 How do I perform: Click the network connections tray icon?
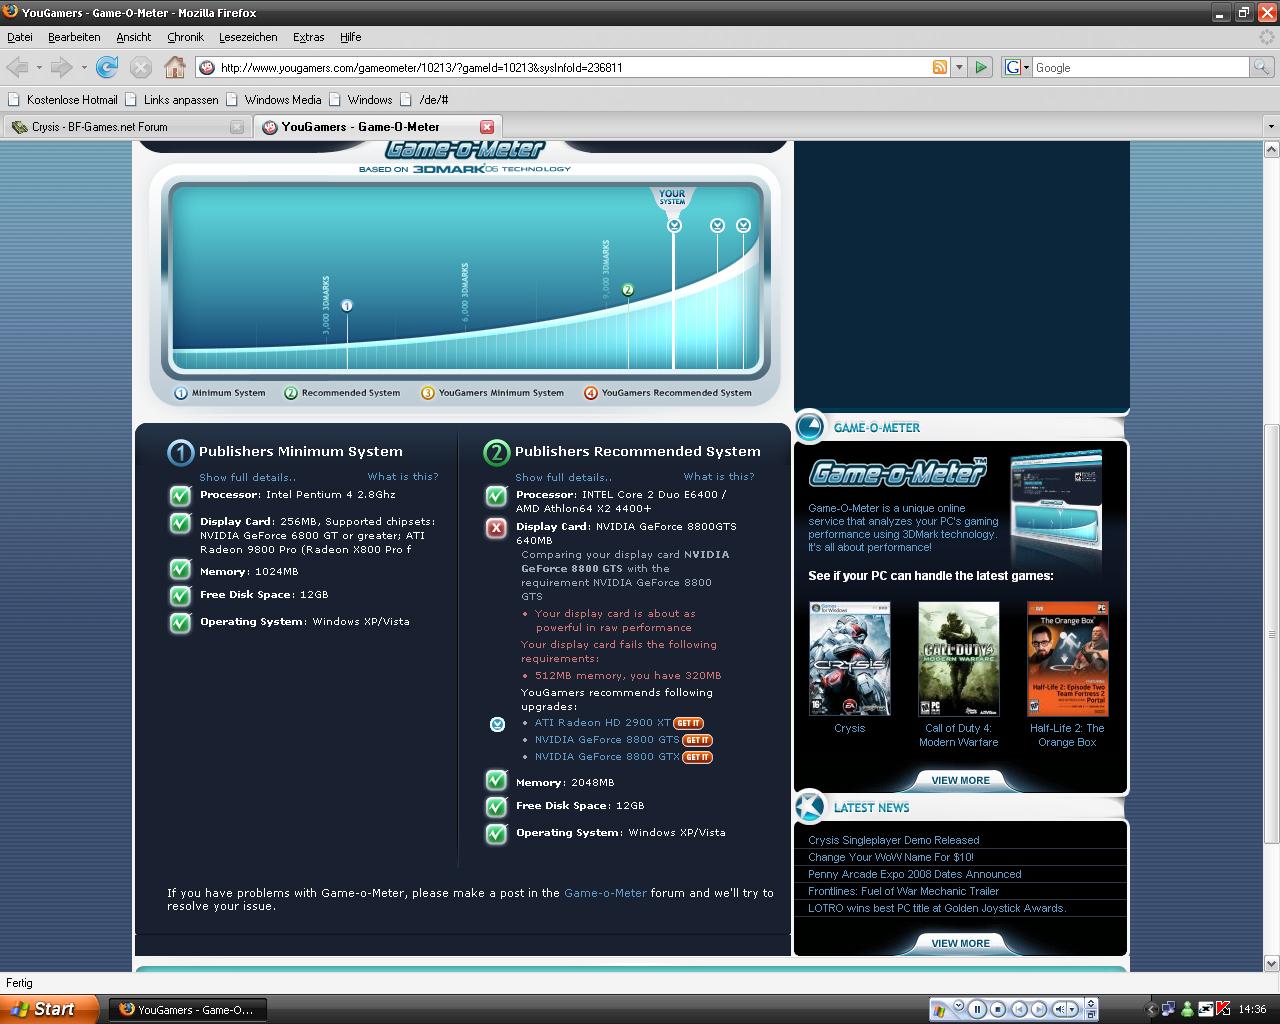1168,1009
